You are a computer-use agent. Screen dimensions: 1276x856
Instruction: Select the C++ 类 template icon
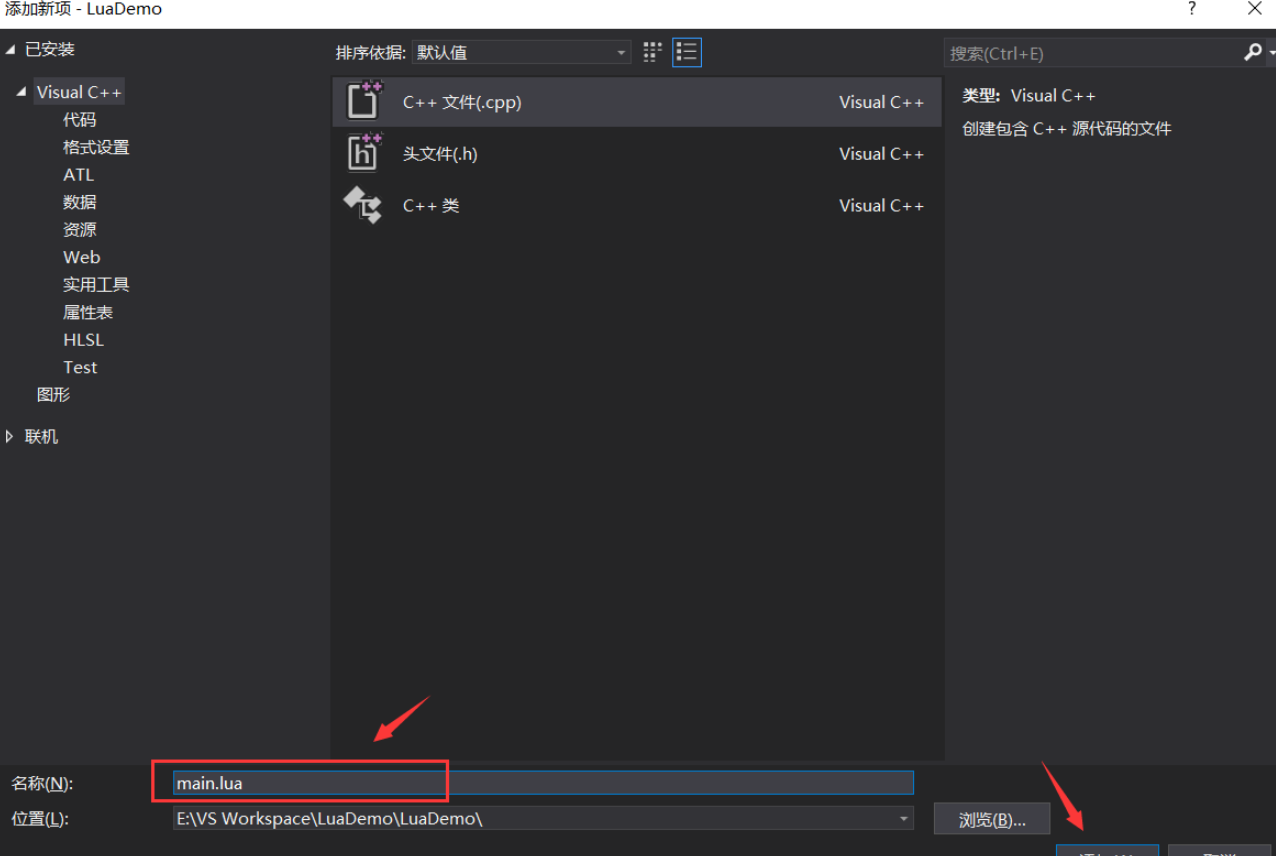pyautogui.click(x=362, y=204)
